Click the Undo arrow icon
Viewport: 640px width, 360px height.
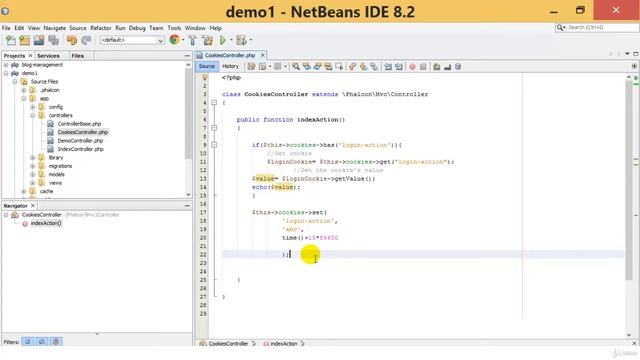(x=71, y=40)
